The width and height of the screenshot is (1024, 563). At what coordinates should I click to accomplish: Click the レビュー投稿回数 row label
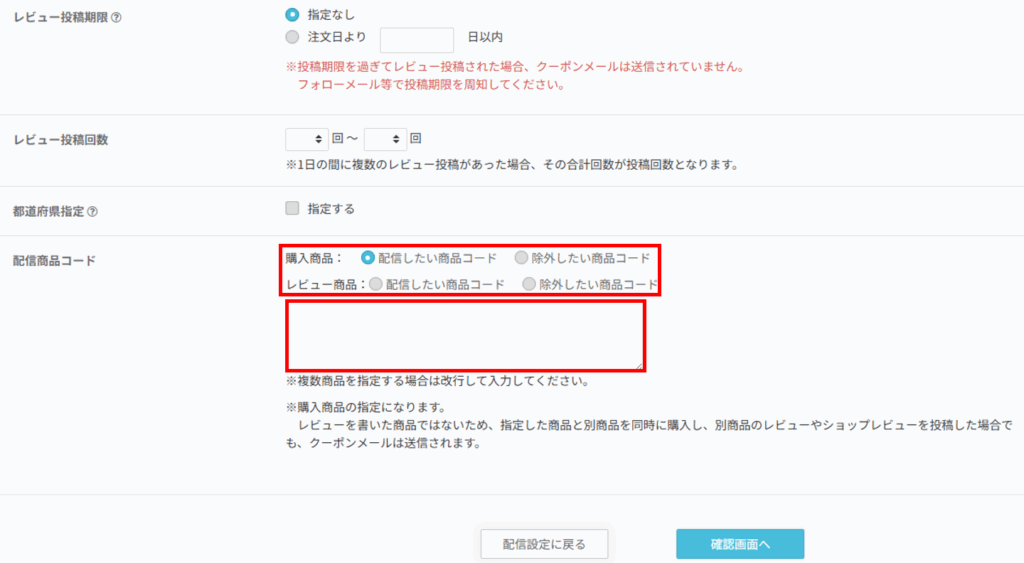(x=61, y=140)
